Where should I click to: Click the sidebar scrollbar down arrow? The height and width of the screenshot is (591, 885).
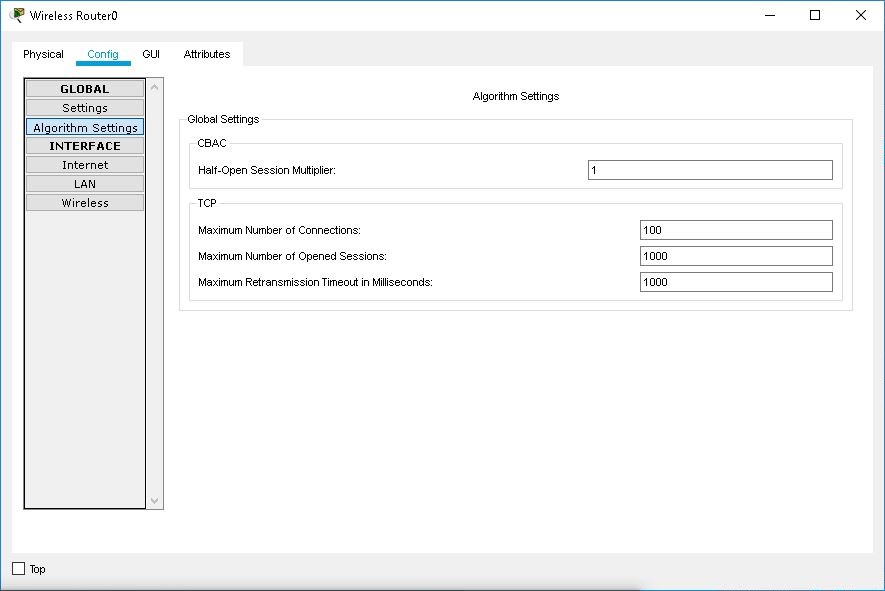153,500
